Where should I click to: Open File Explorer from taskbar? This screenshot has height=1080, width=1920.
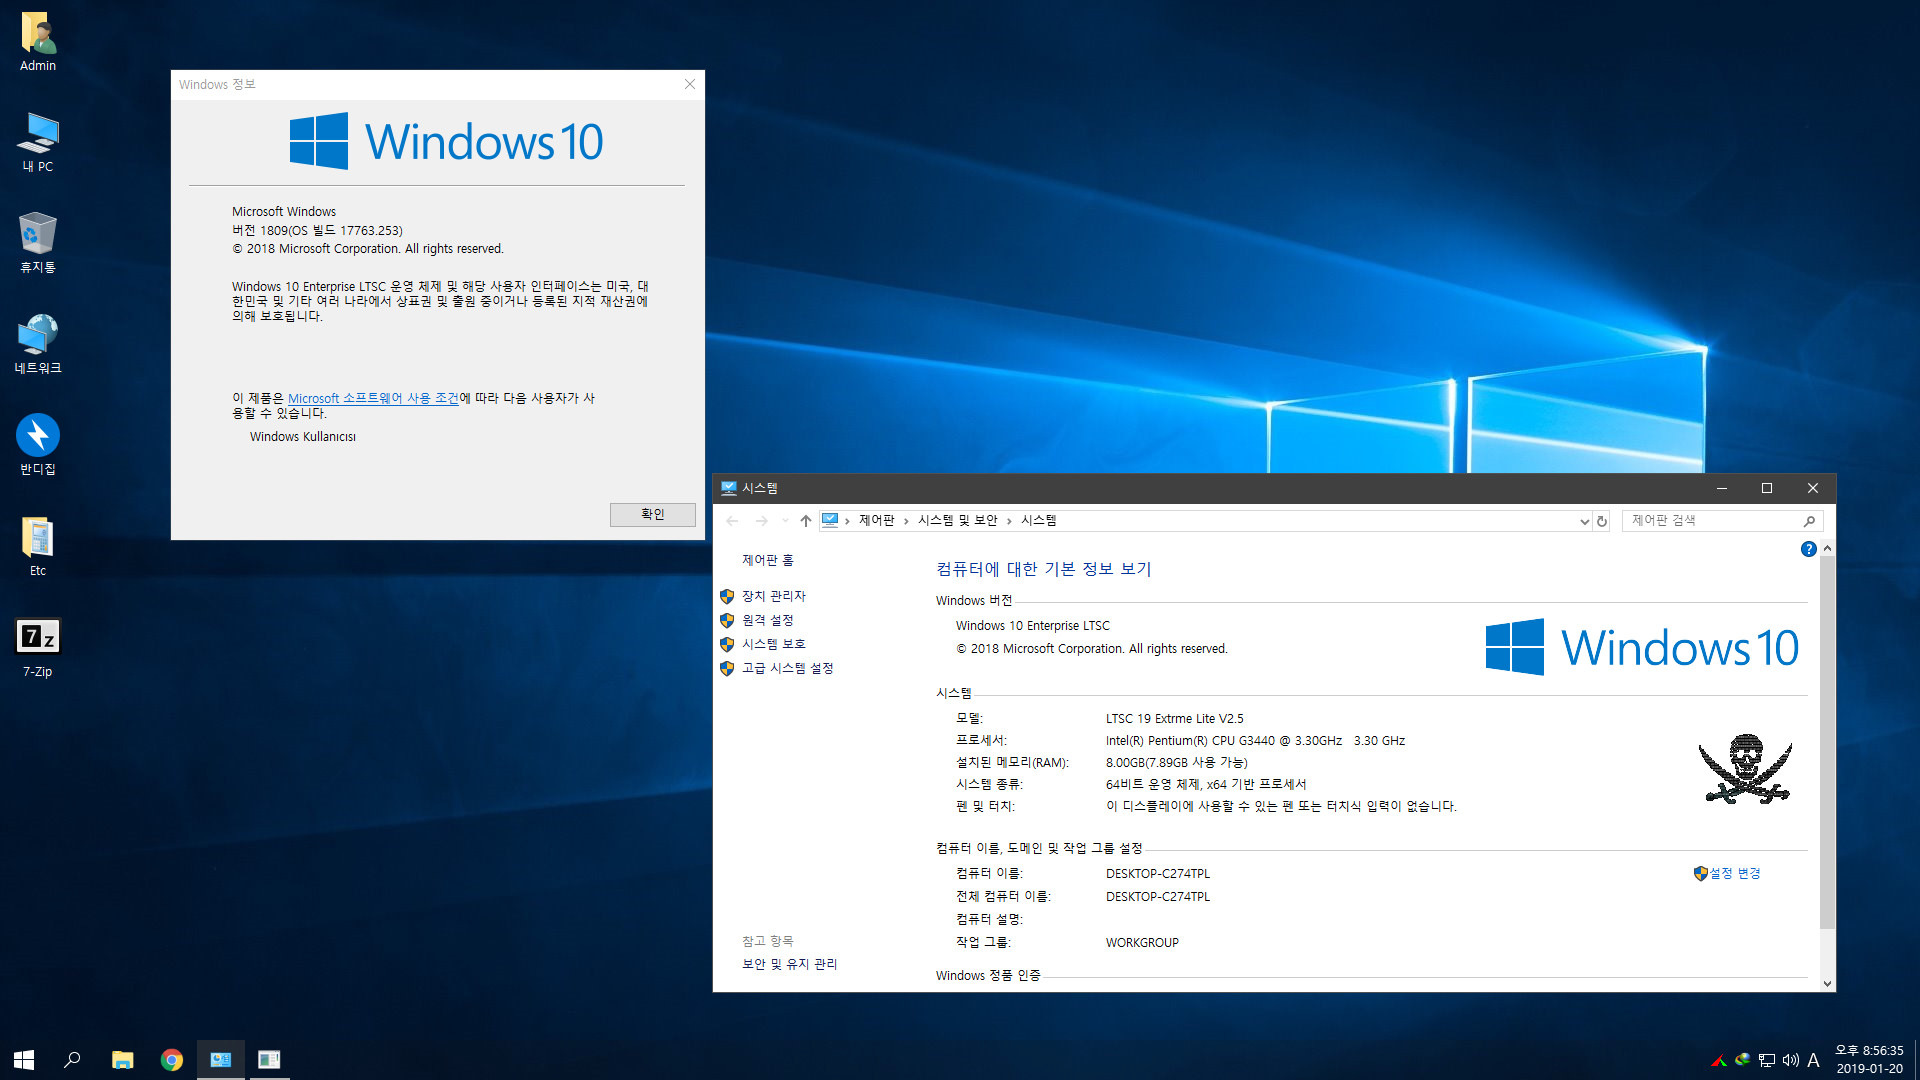(x=122, y=1059)
